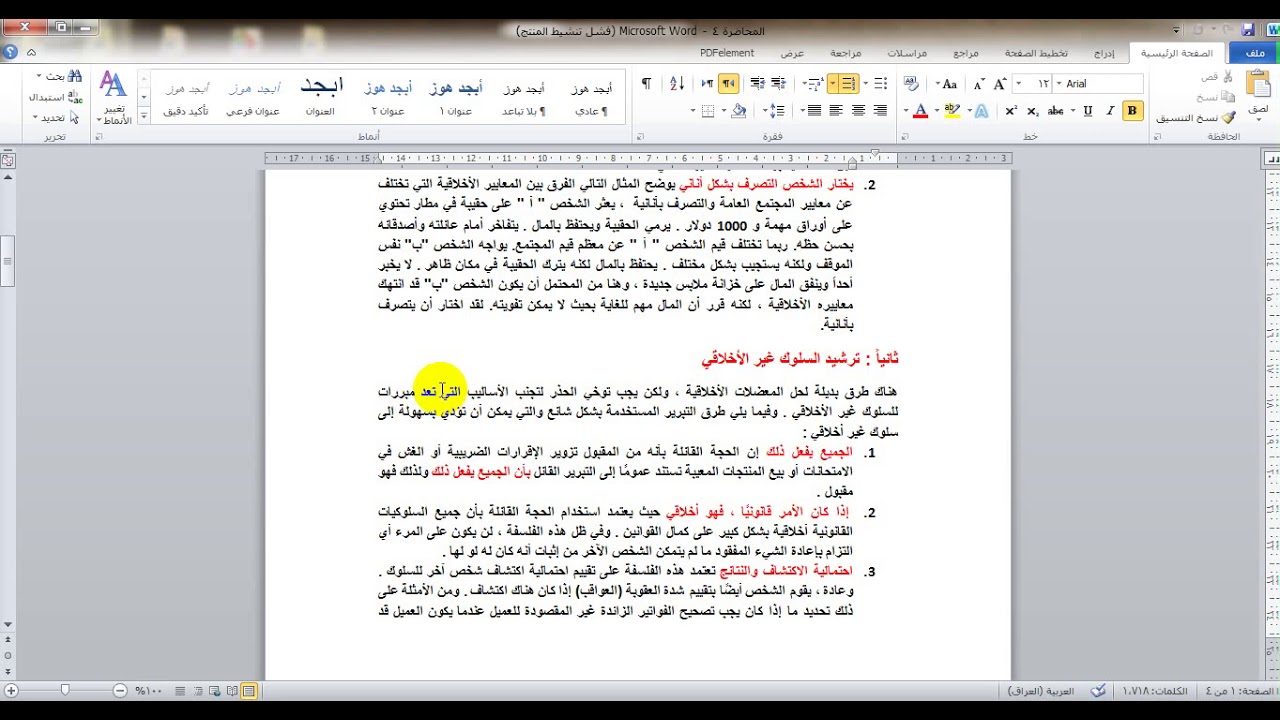The height and width of the screenshot is (720, 1280).
Task: Apply red font color
Action: coord(921,111)
